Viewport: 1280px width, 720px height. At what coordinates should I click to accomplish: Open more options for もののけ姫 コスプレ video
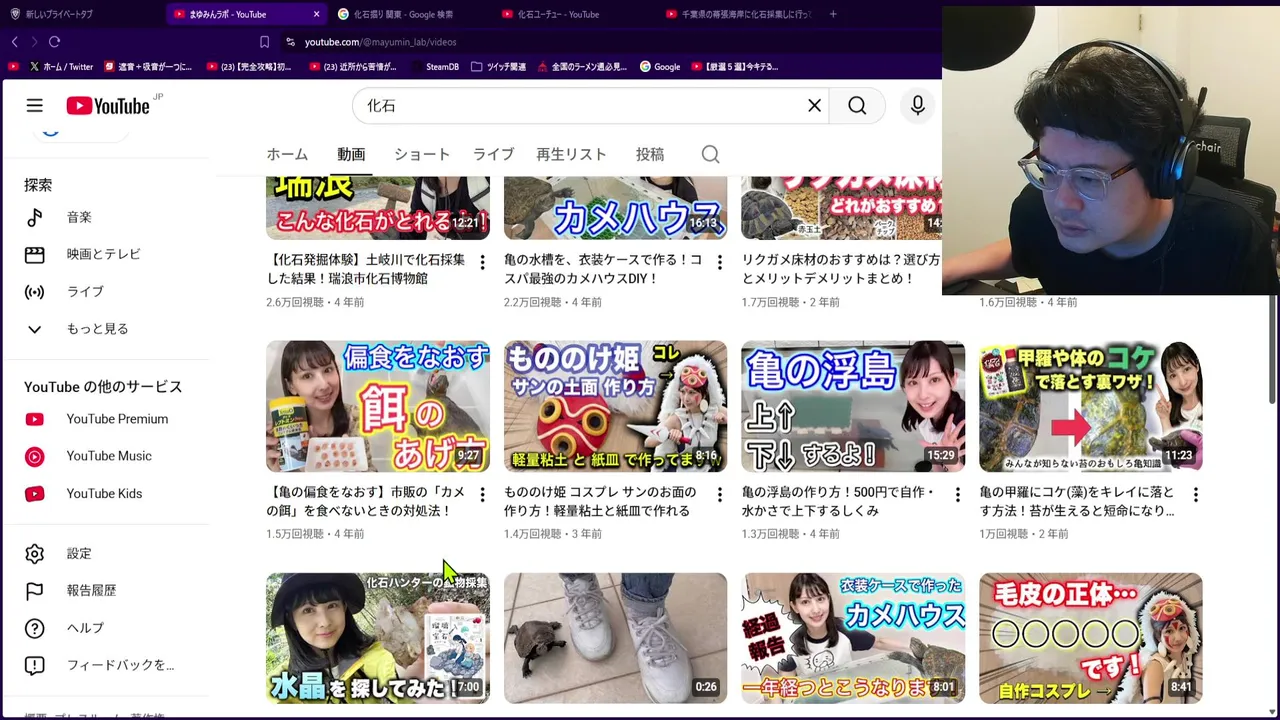(x=719, y=495)
